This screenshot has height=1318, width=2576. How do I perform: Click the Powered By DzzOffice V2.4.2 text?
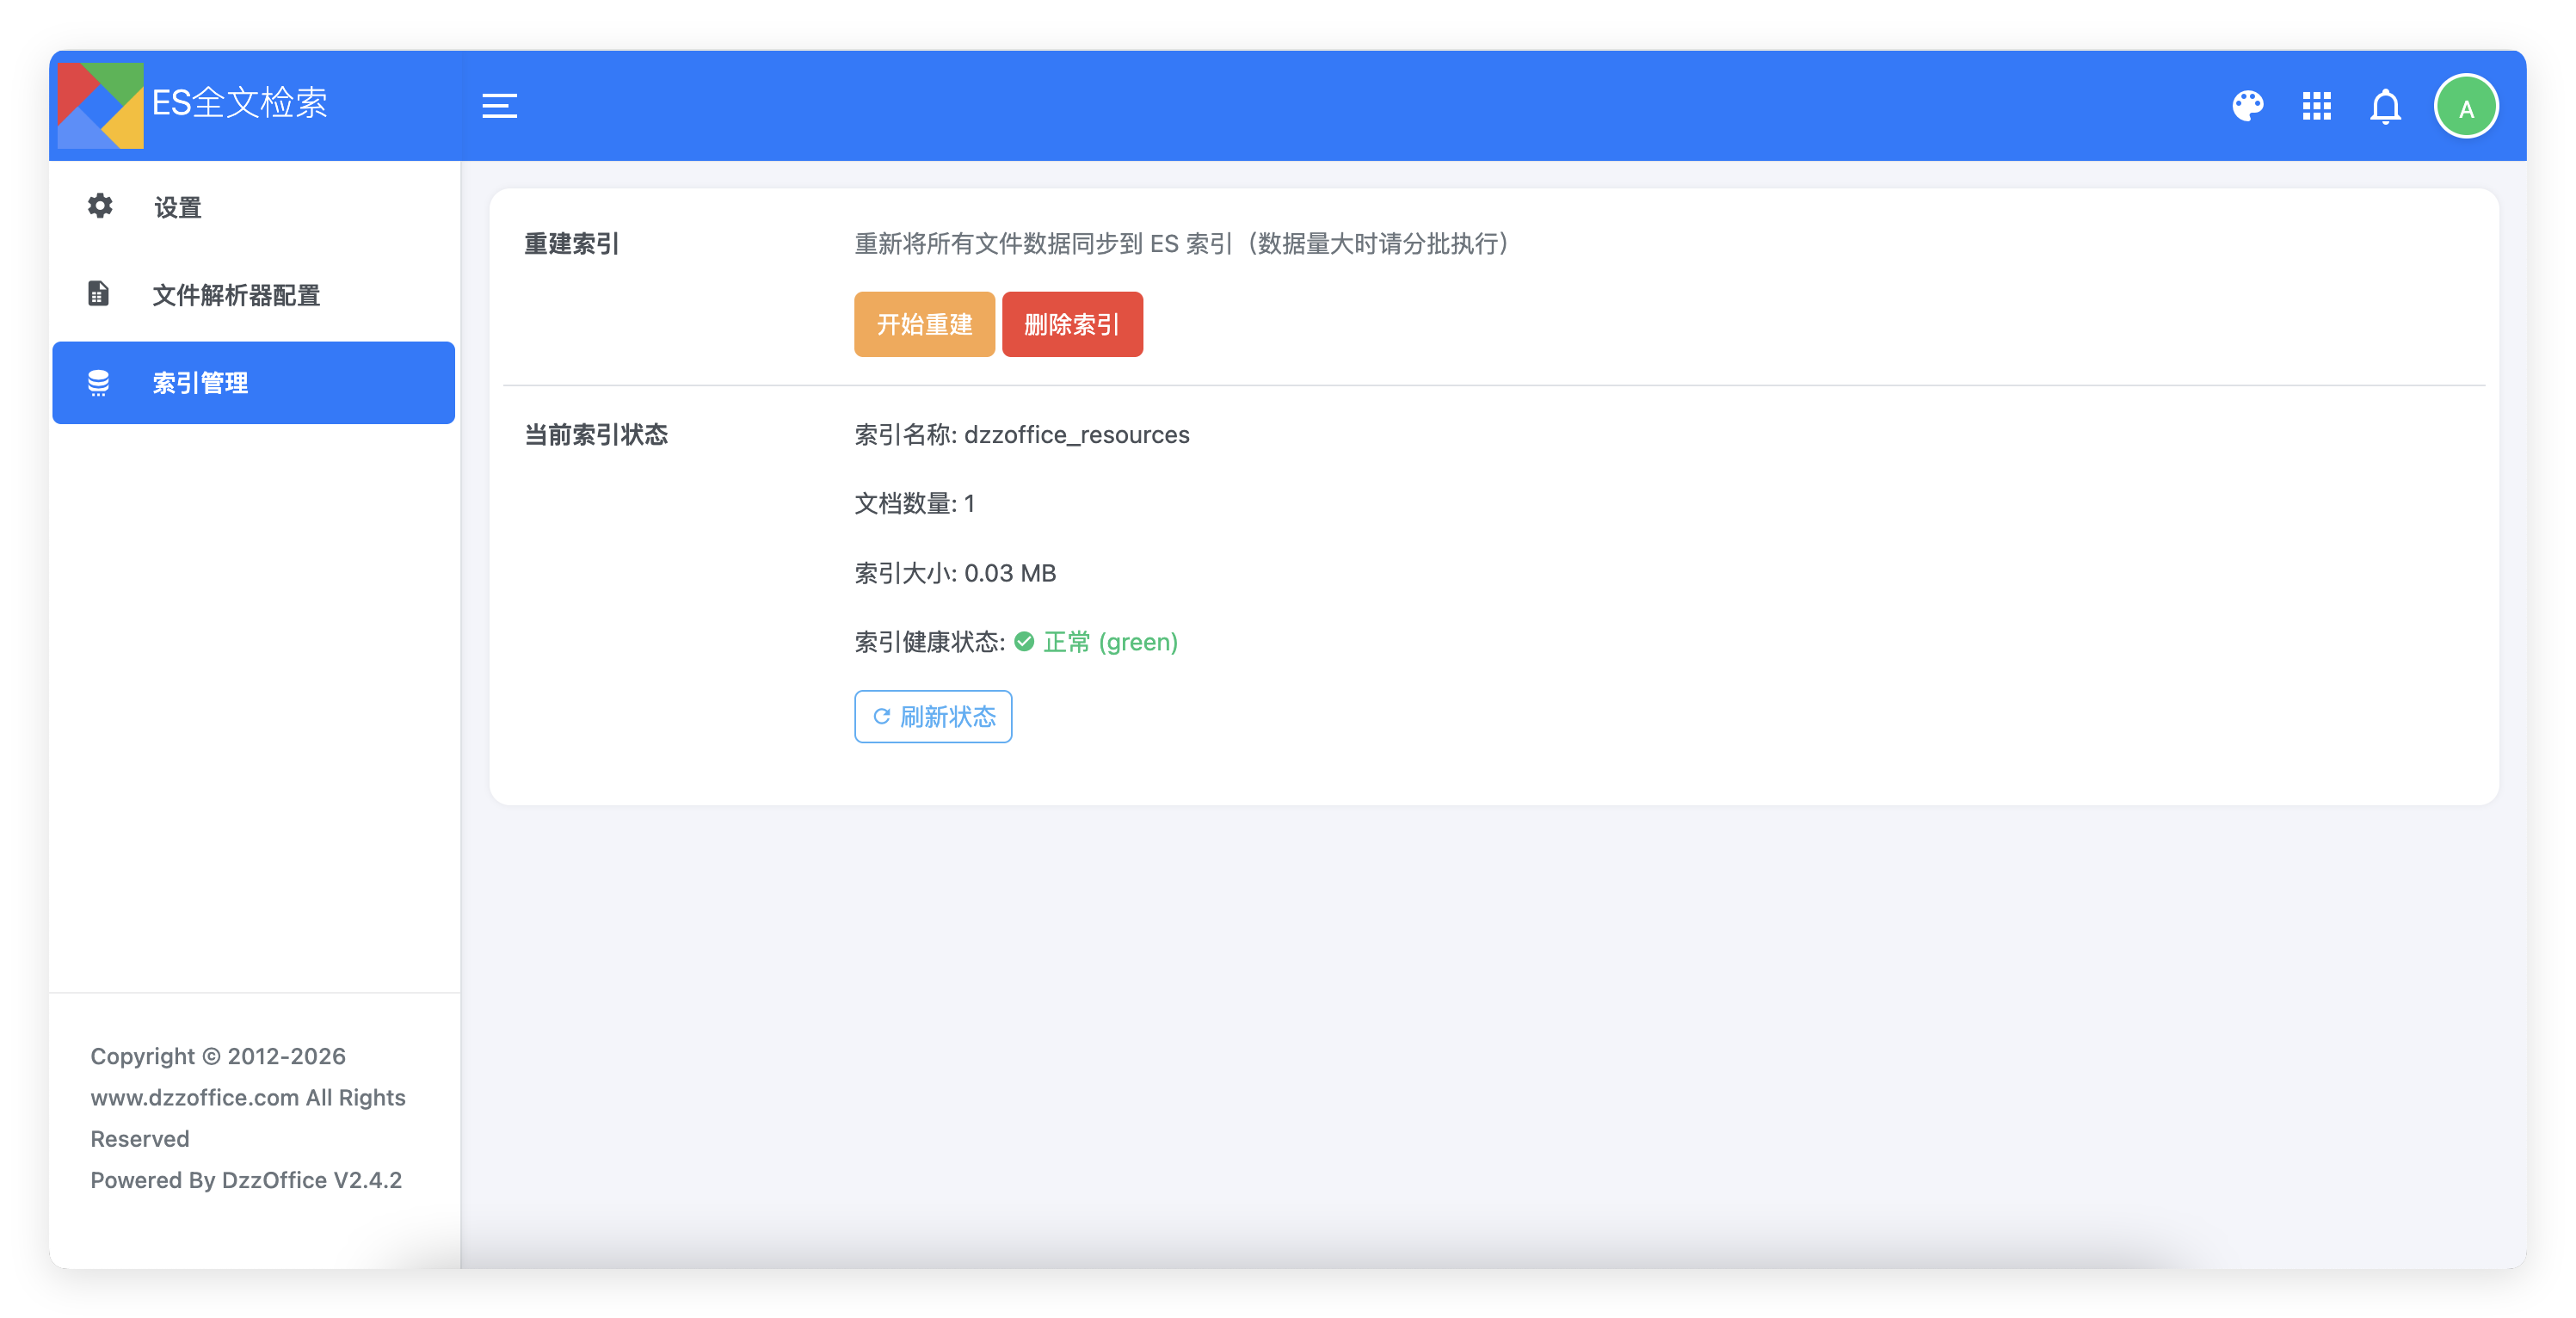point(246,1180)
